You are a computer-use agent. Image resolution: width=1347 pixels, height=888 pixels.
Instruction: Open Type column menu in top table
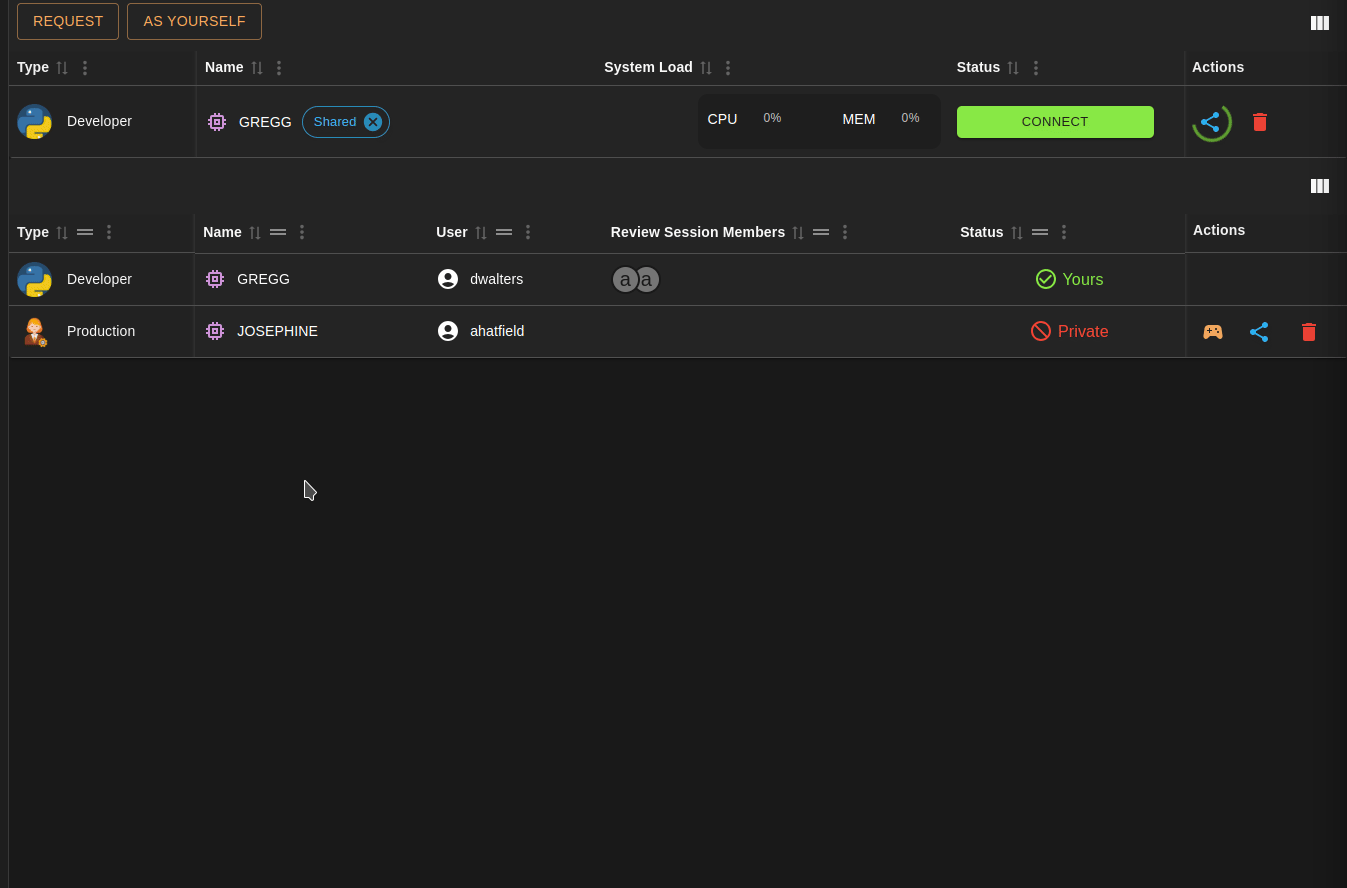[x=85, y=68]
